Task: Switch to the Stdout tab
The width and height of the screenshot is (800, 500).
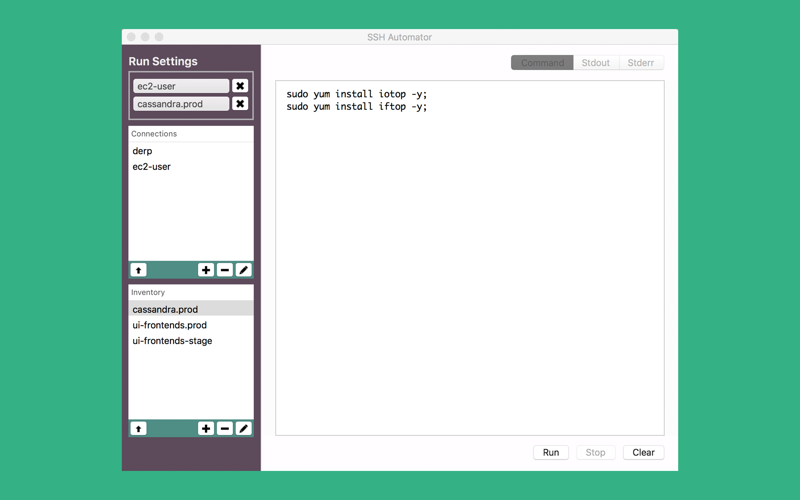Action: tap(595, 63)
